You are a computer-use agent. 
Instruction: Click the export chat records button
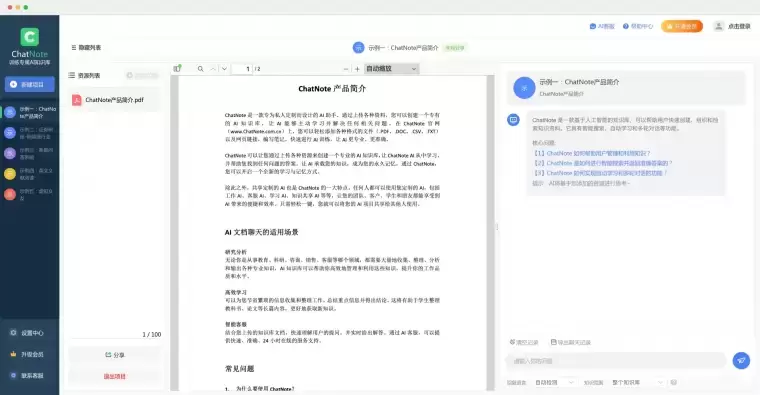point(571,342)
